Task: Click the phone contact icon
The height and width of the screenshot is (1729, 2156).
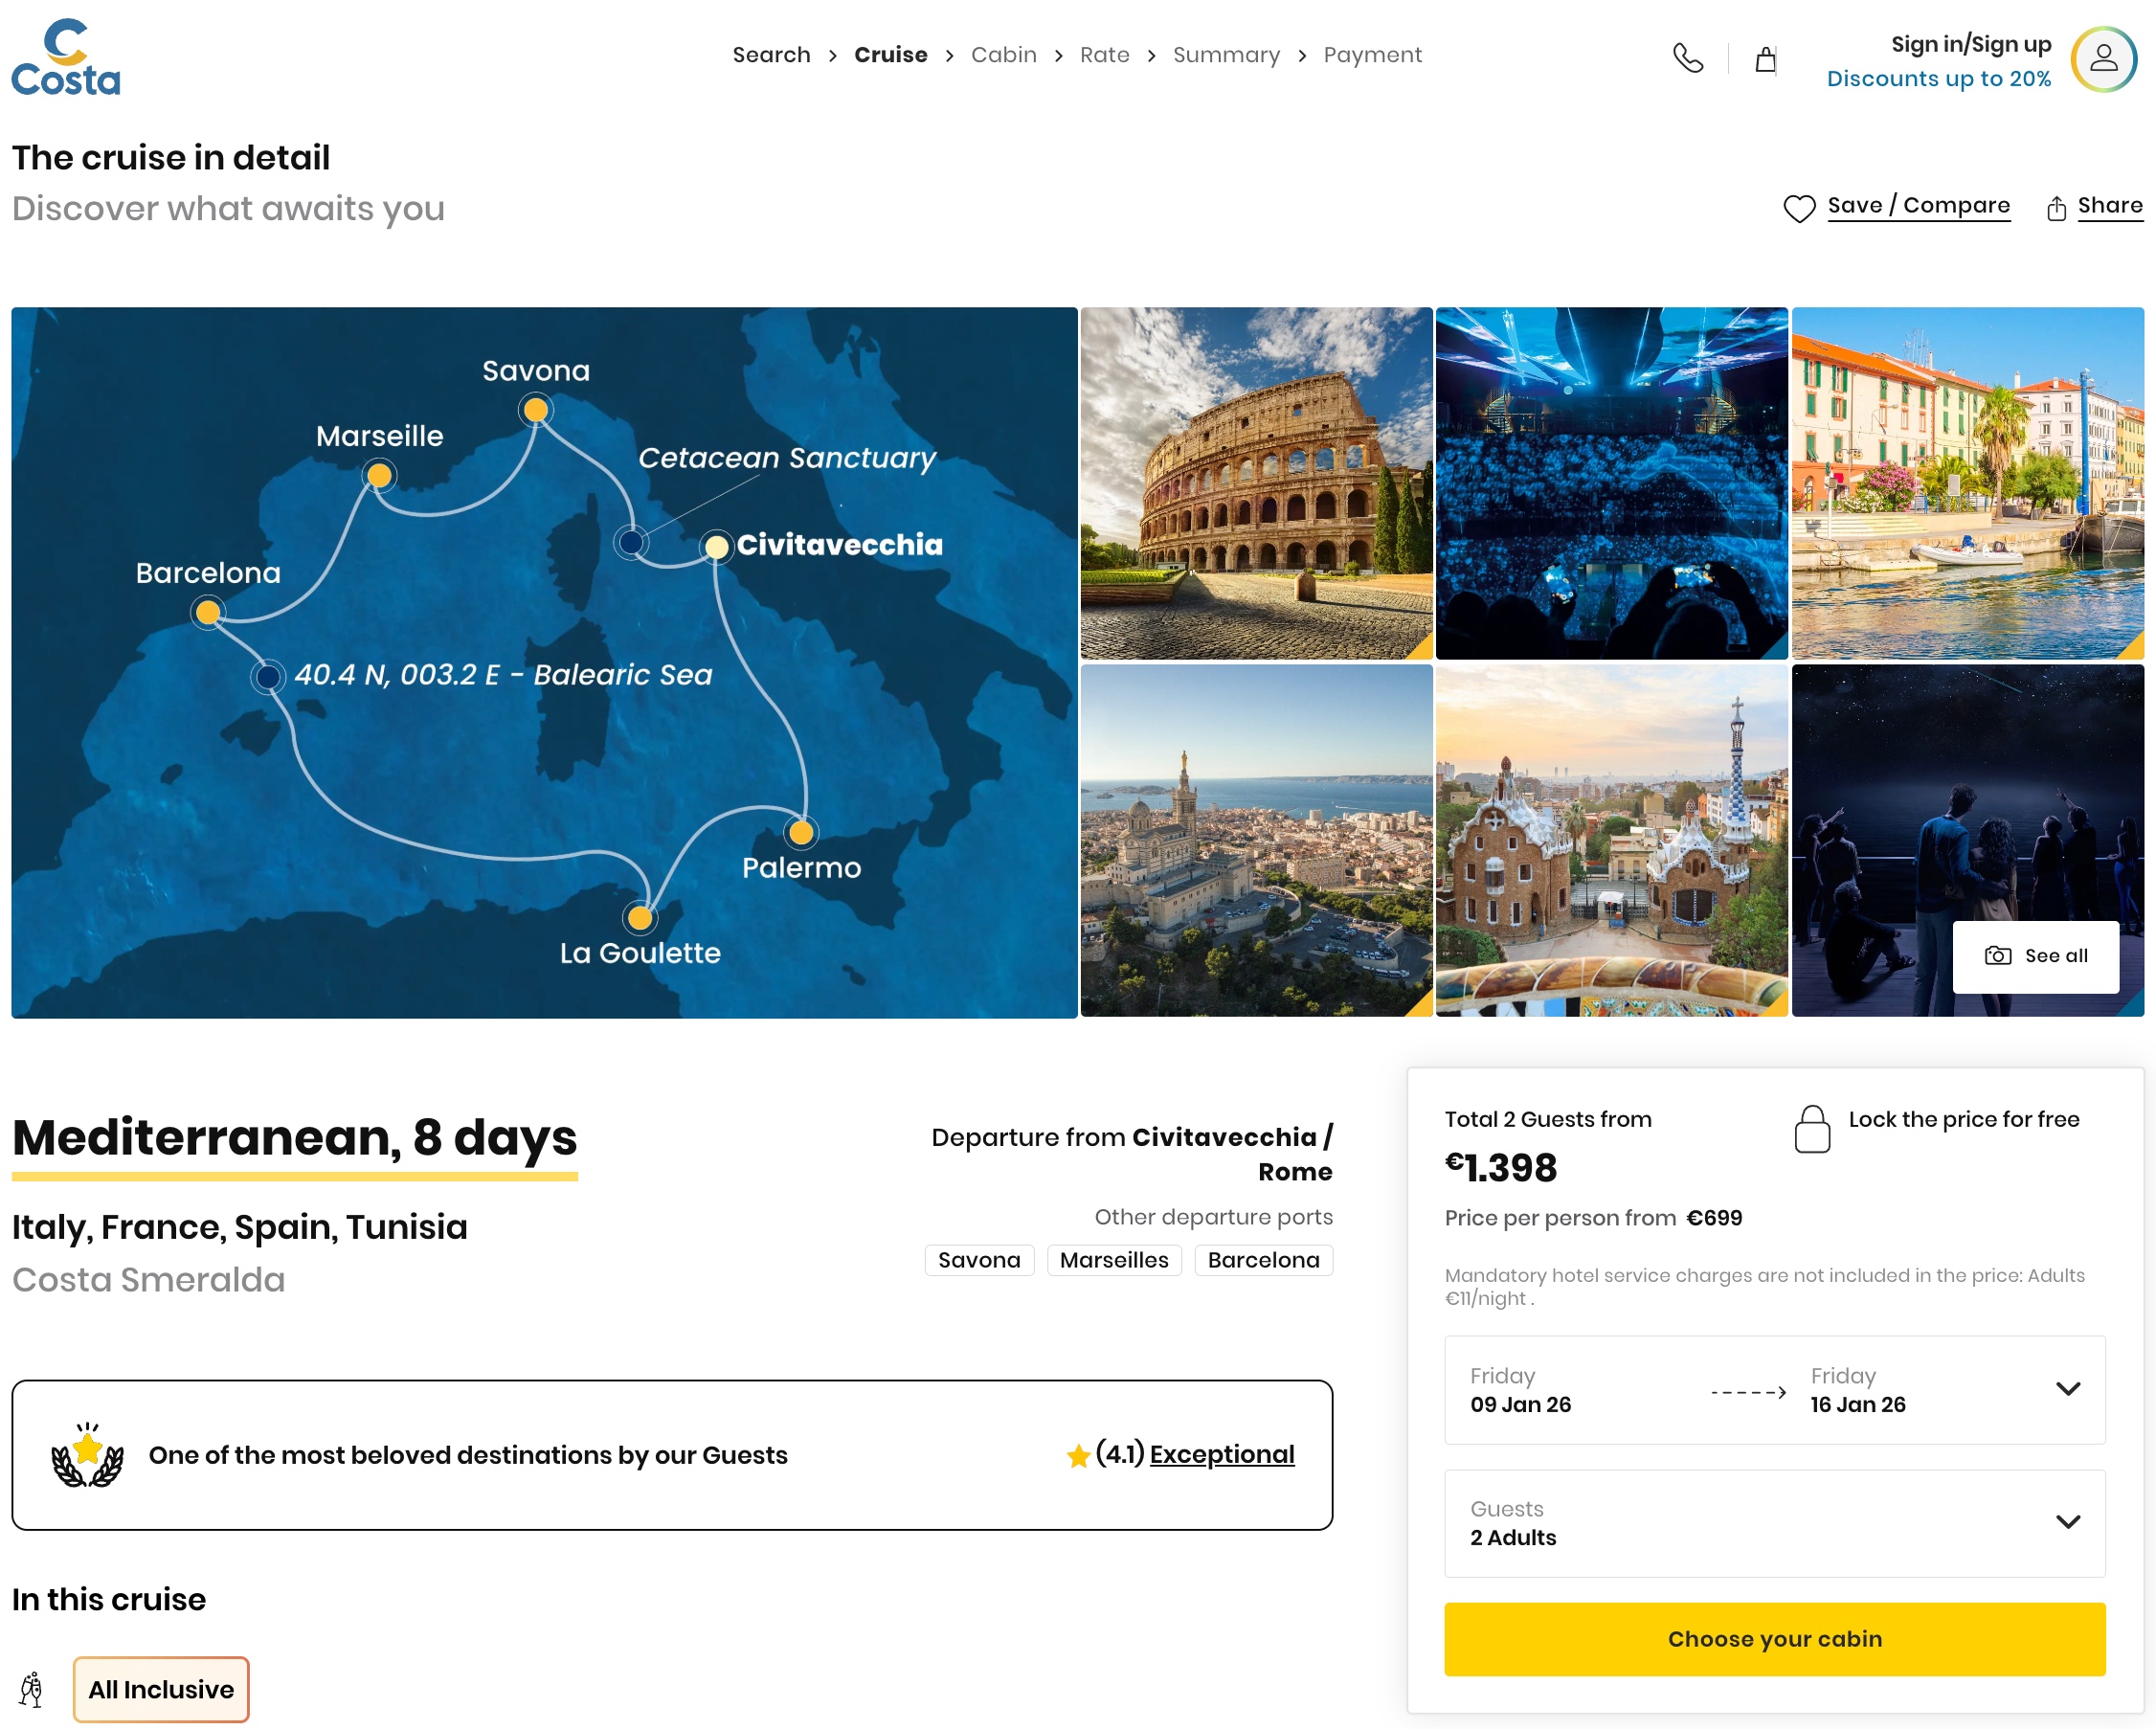Action: tap(1688, 58)
